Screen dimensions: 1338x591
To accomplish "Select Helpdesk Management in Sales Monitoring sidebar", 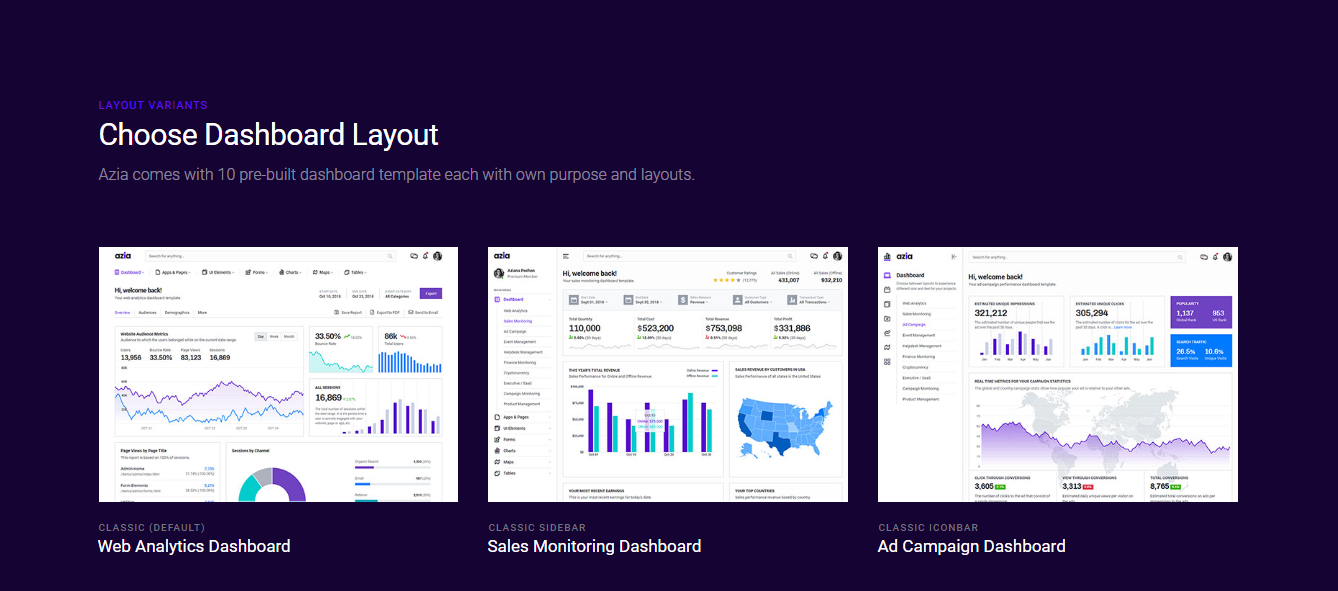I will coord(524,352).
